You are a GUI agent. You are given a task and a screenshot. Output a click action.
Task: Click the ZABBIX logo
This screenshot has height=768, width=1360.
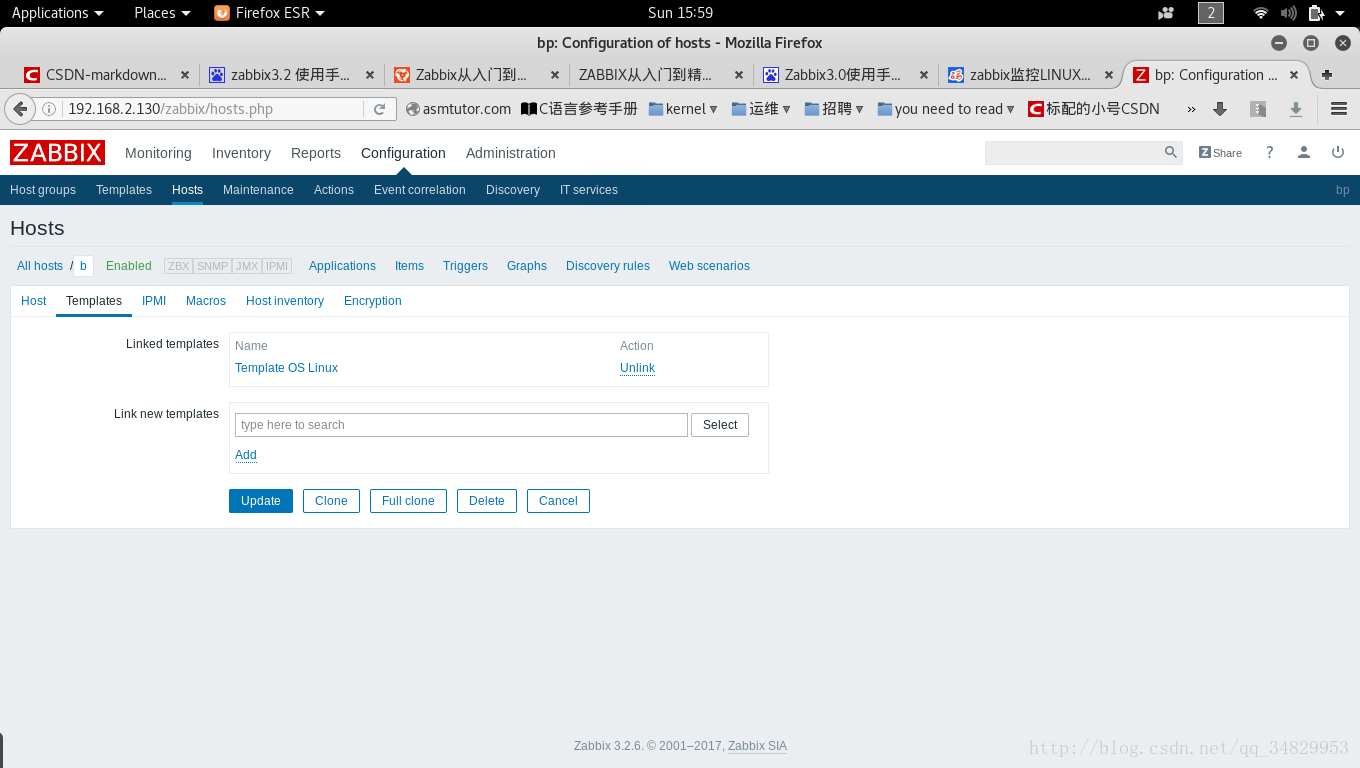57,152
